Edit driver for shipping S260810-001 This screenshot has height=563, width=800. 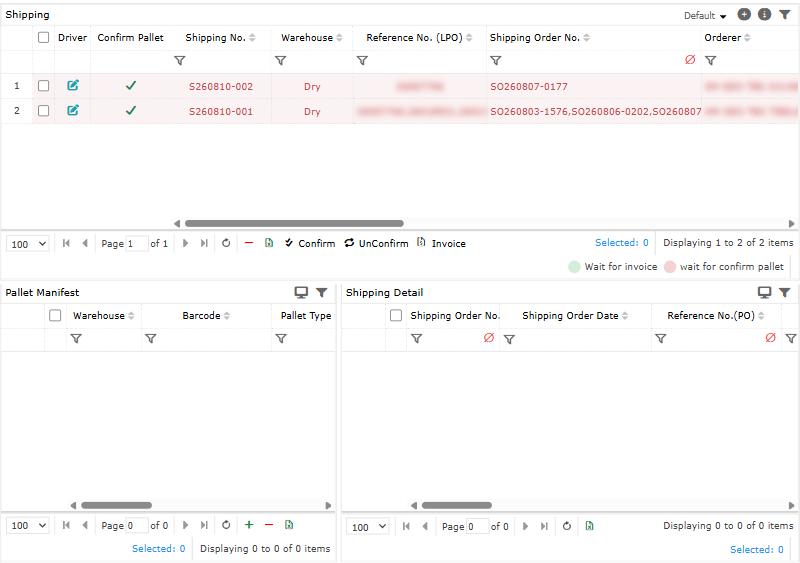tap(73, 110)
